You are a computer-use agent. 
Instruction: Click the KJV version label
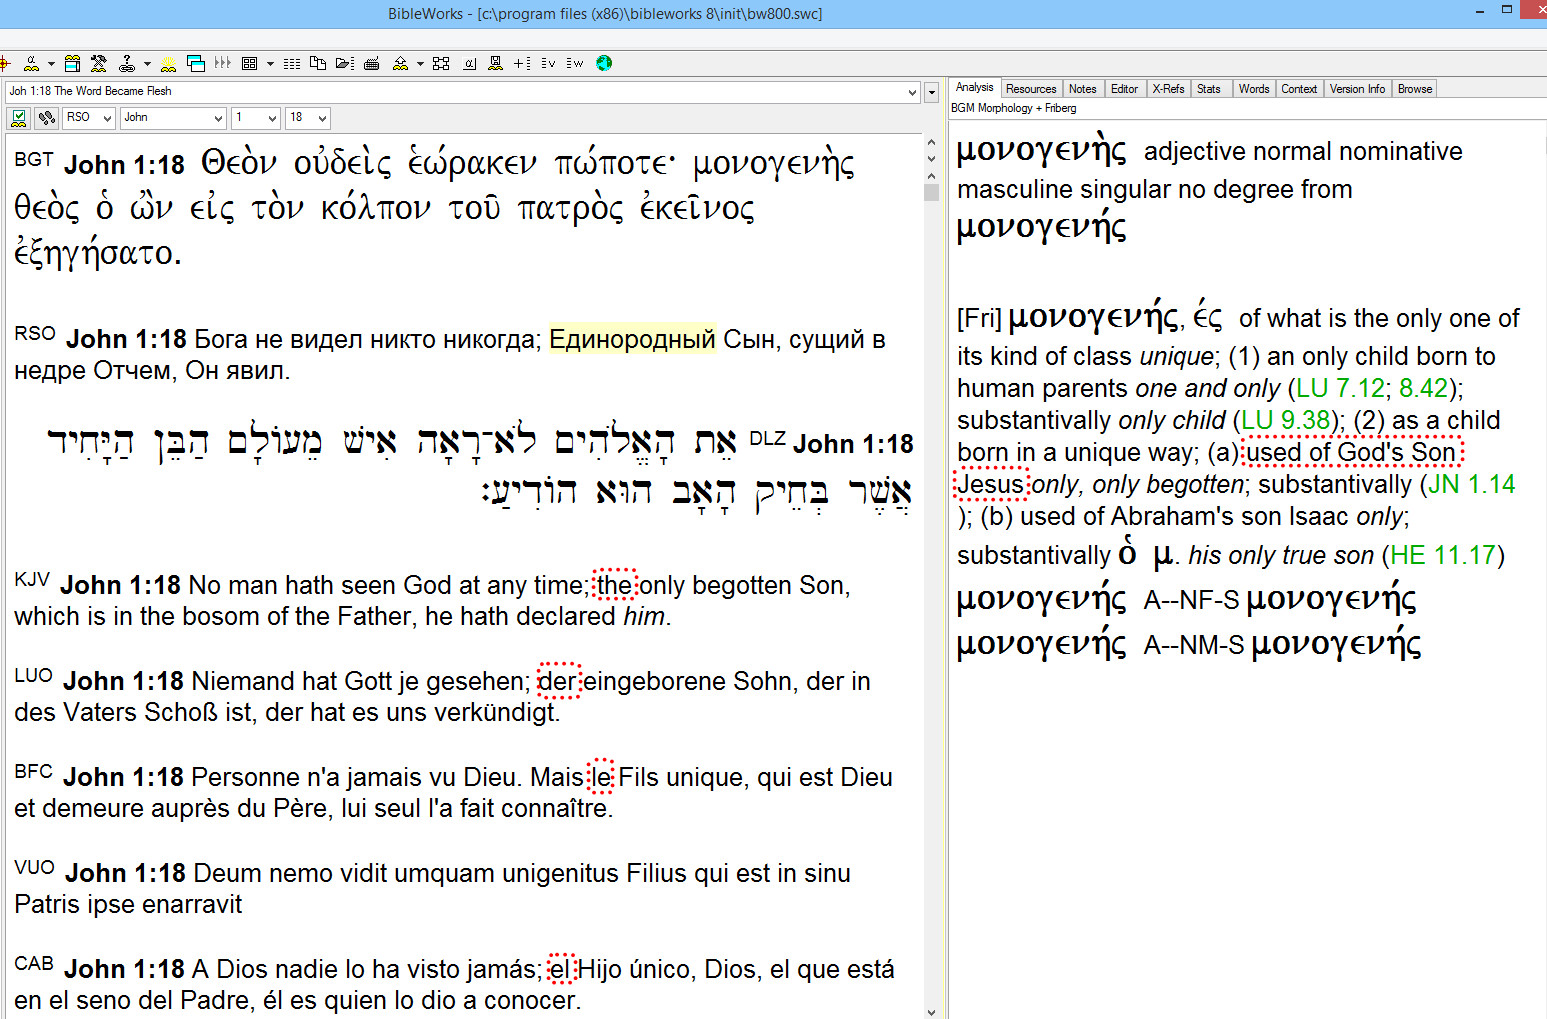click(x=32, y=579)
